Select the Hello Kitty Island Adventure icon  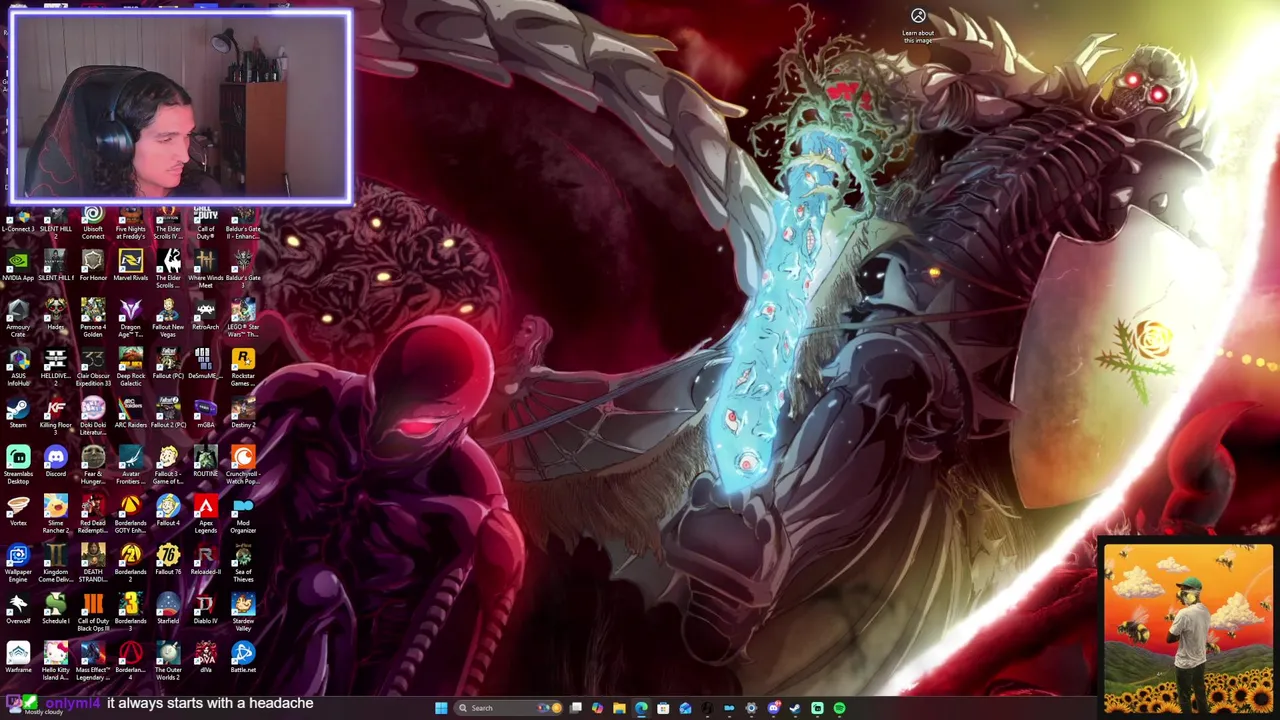(55, 661)
